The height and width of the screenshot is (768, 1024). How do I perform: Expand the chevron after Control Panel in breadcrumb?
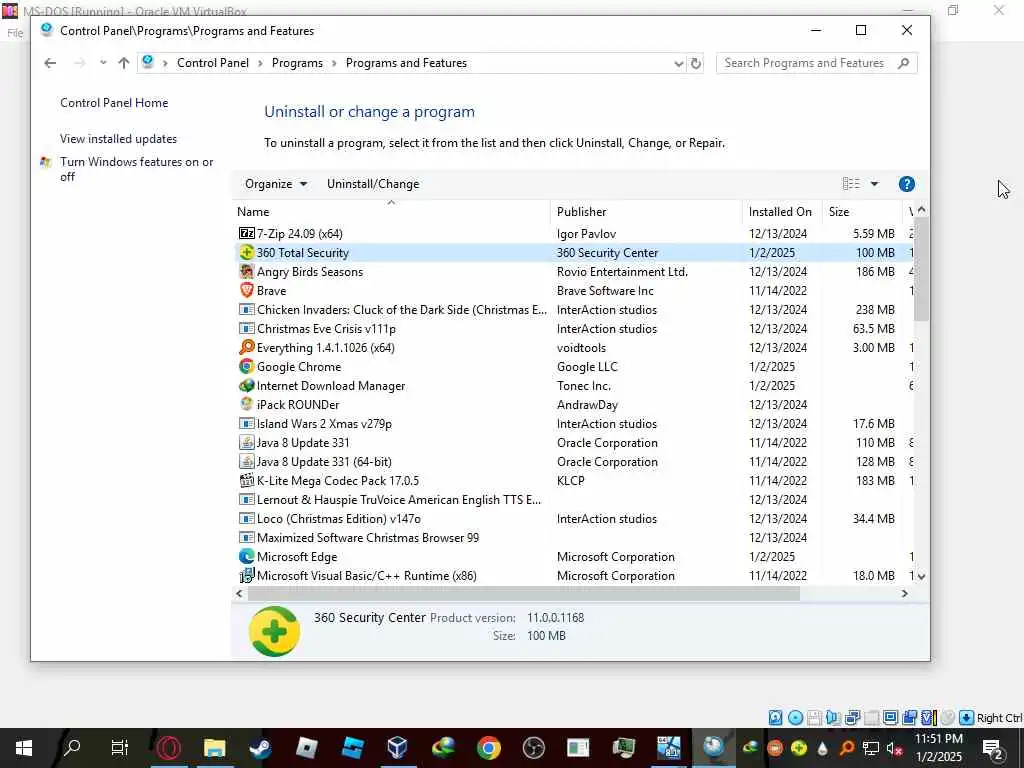click(x=260, y=63)
